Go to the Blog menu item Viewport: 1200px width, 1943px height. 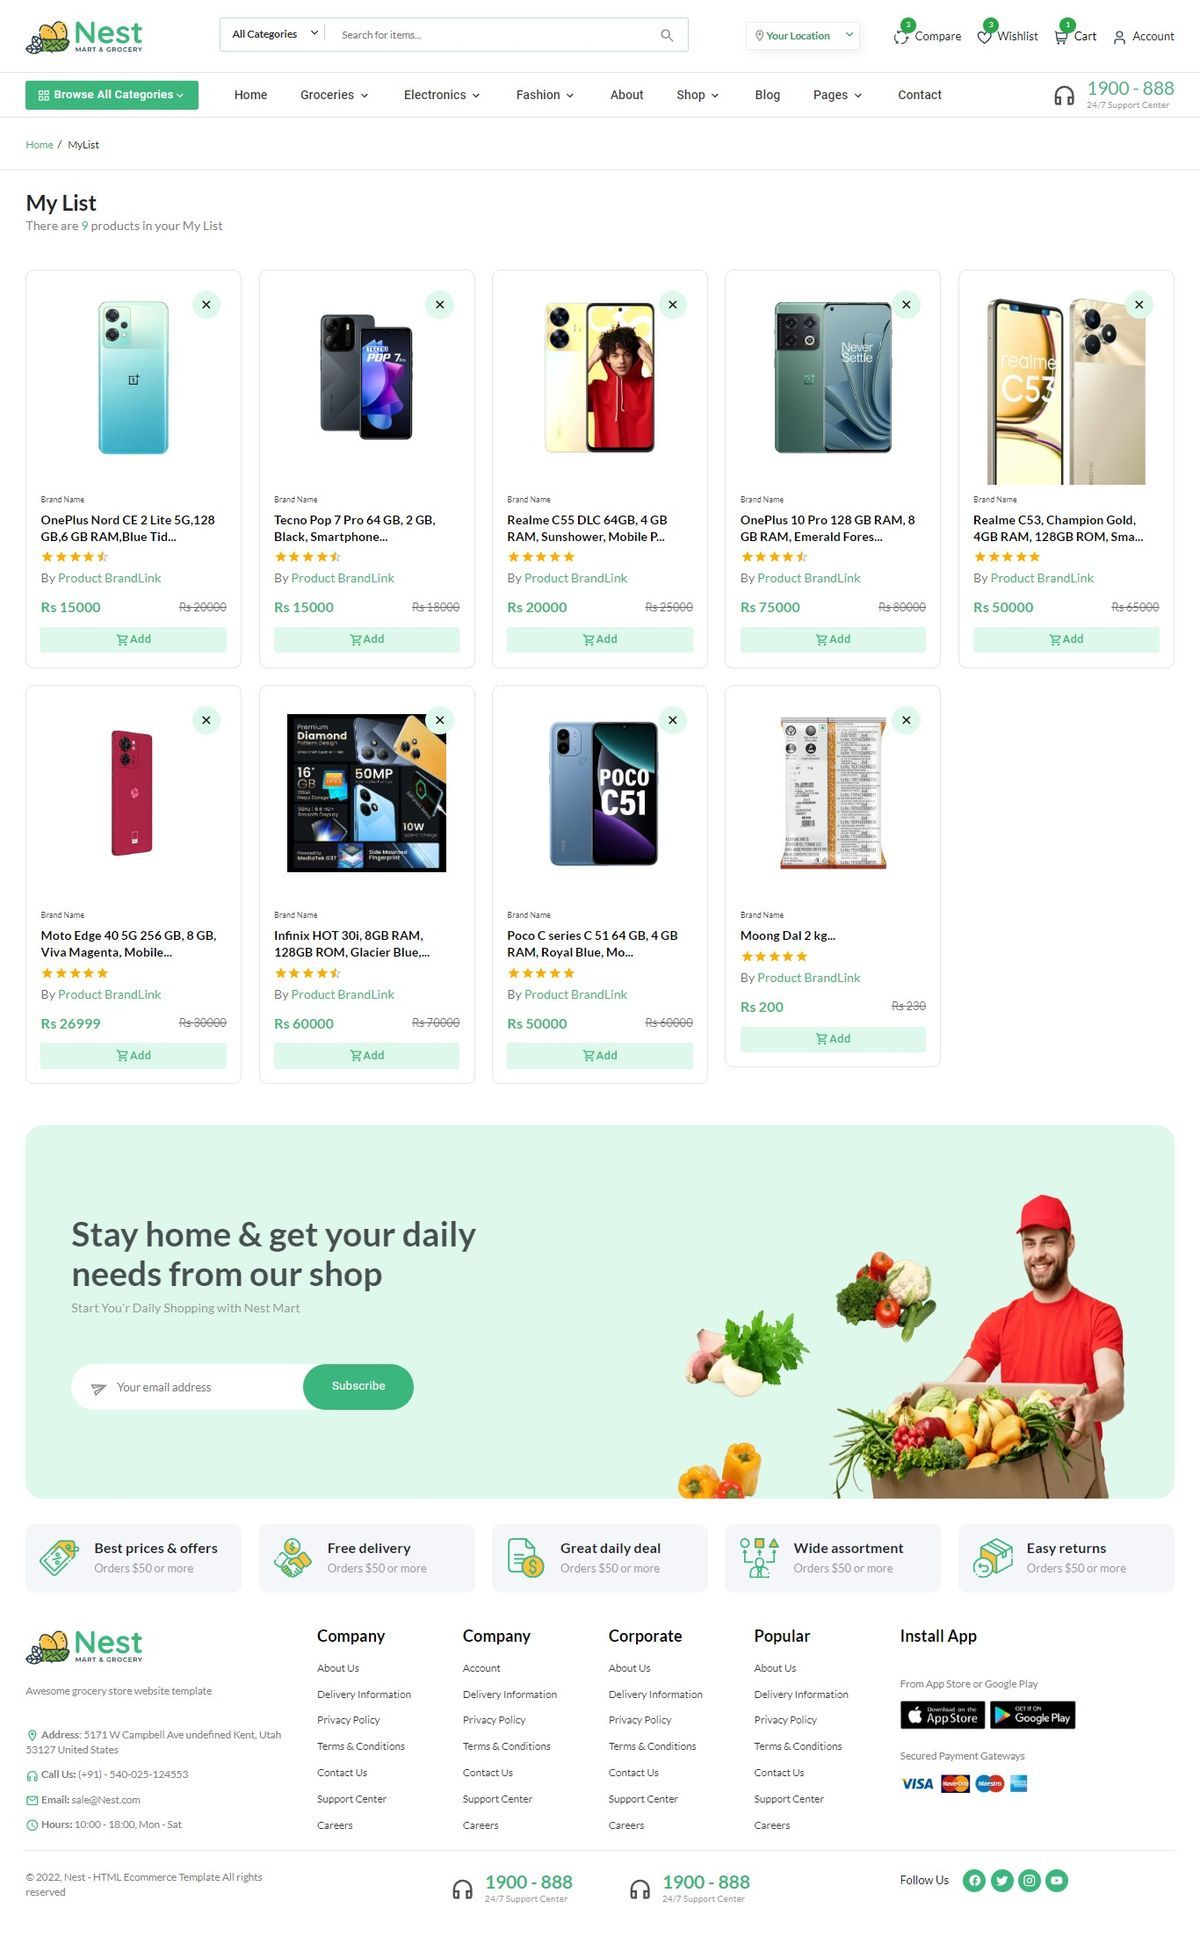click(767, 95)
